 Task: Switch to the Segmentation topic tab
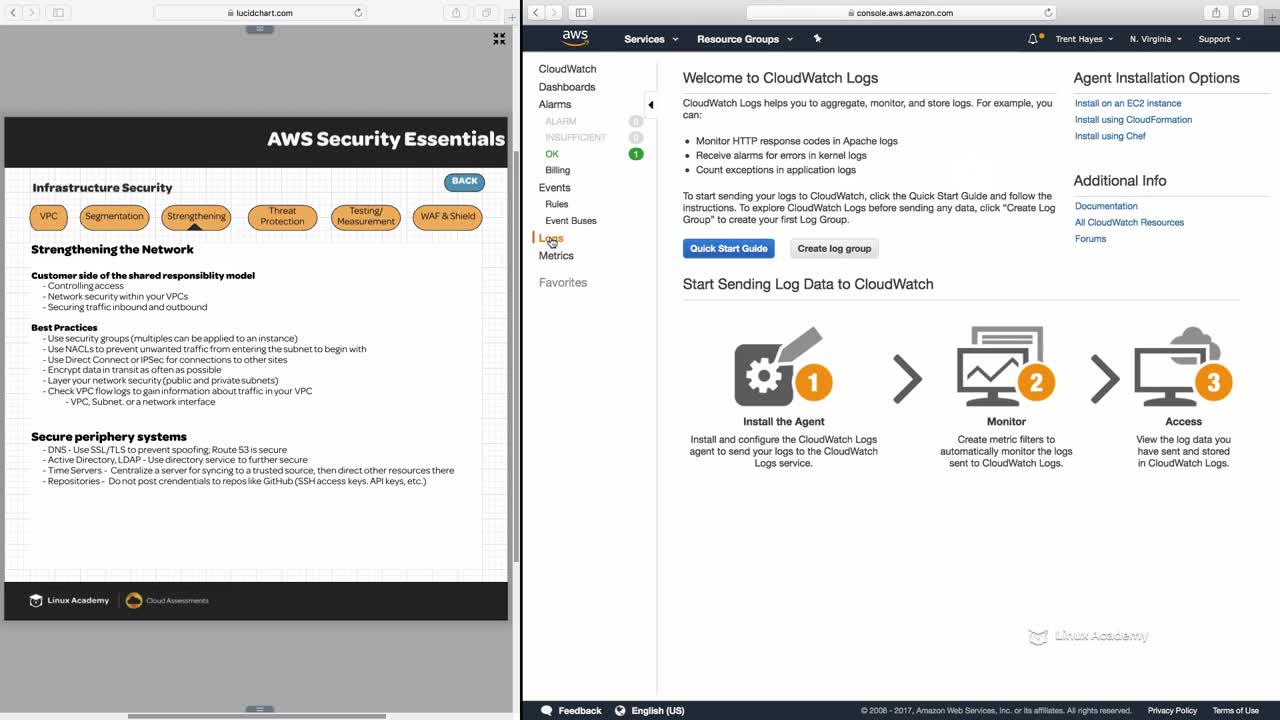coord(114,216)
